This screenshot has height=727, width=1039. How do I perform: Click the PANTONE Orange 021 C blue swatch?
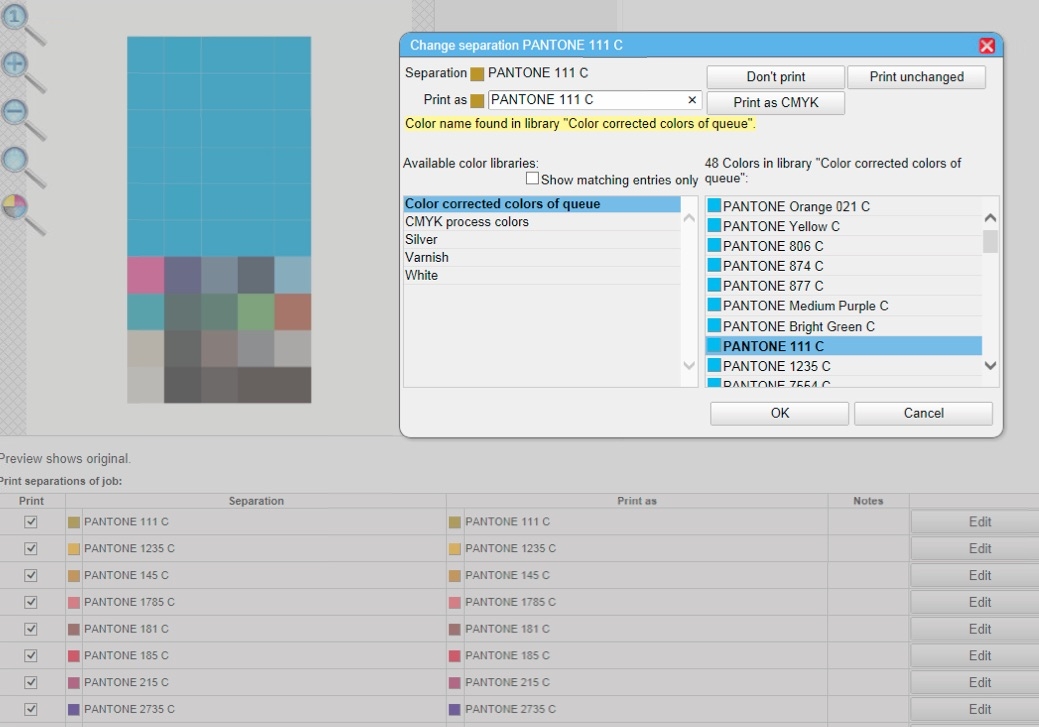tap(714, 205)
